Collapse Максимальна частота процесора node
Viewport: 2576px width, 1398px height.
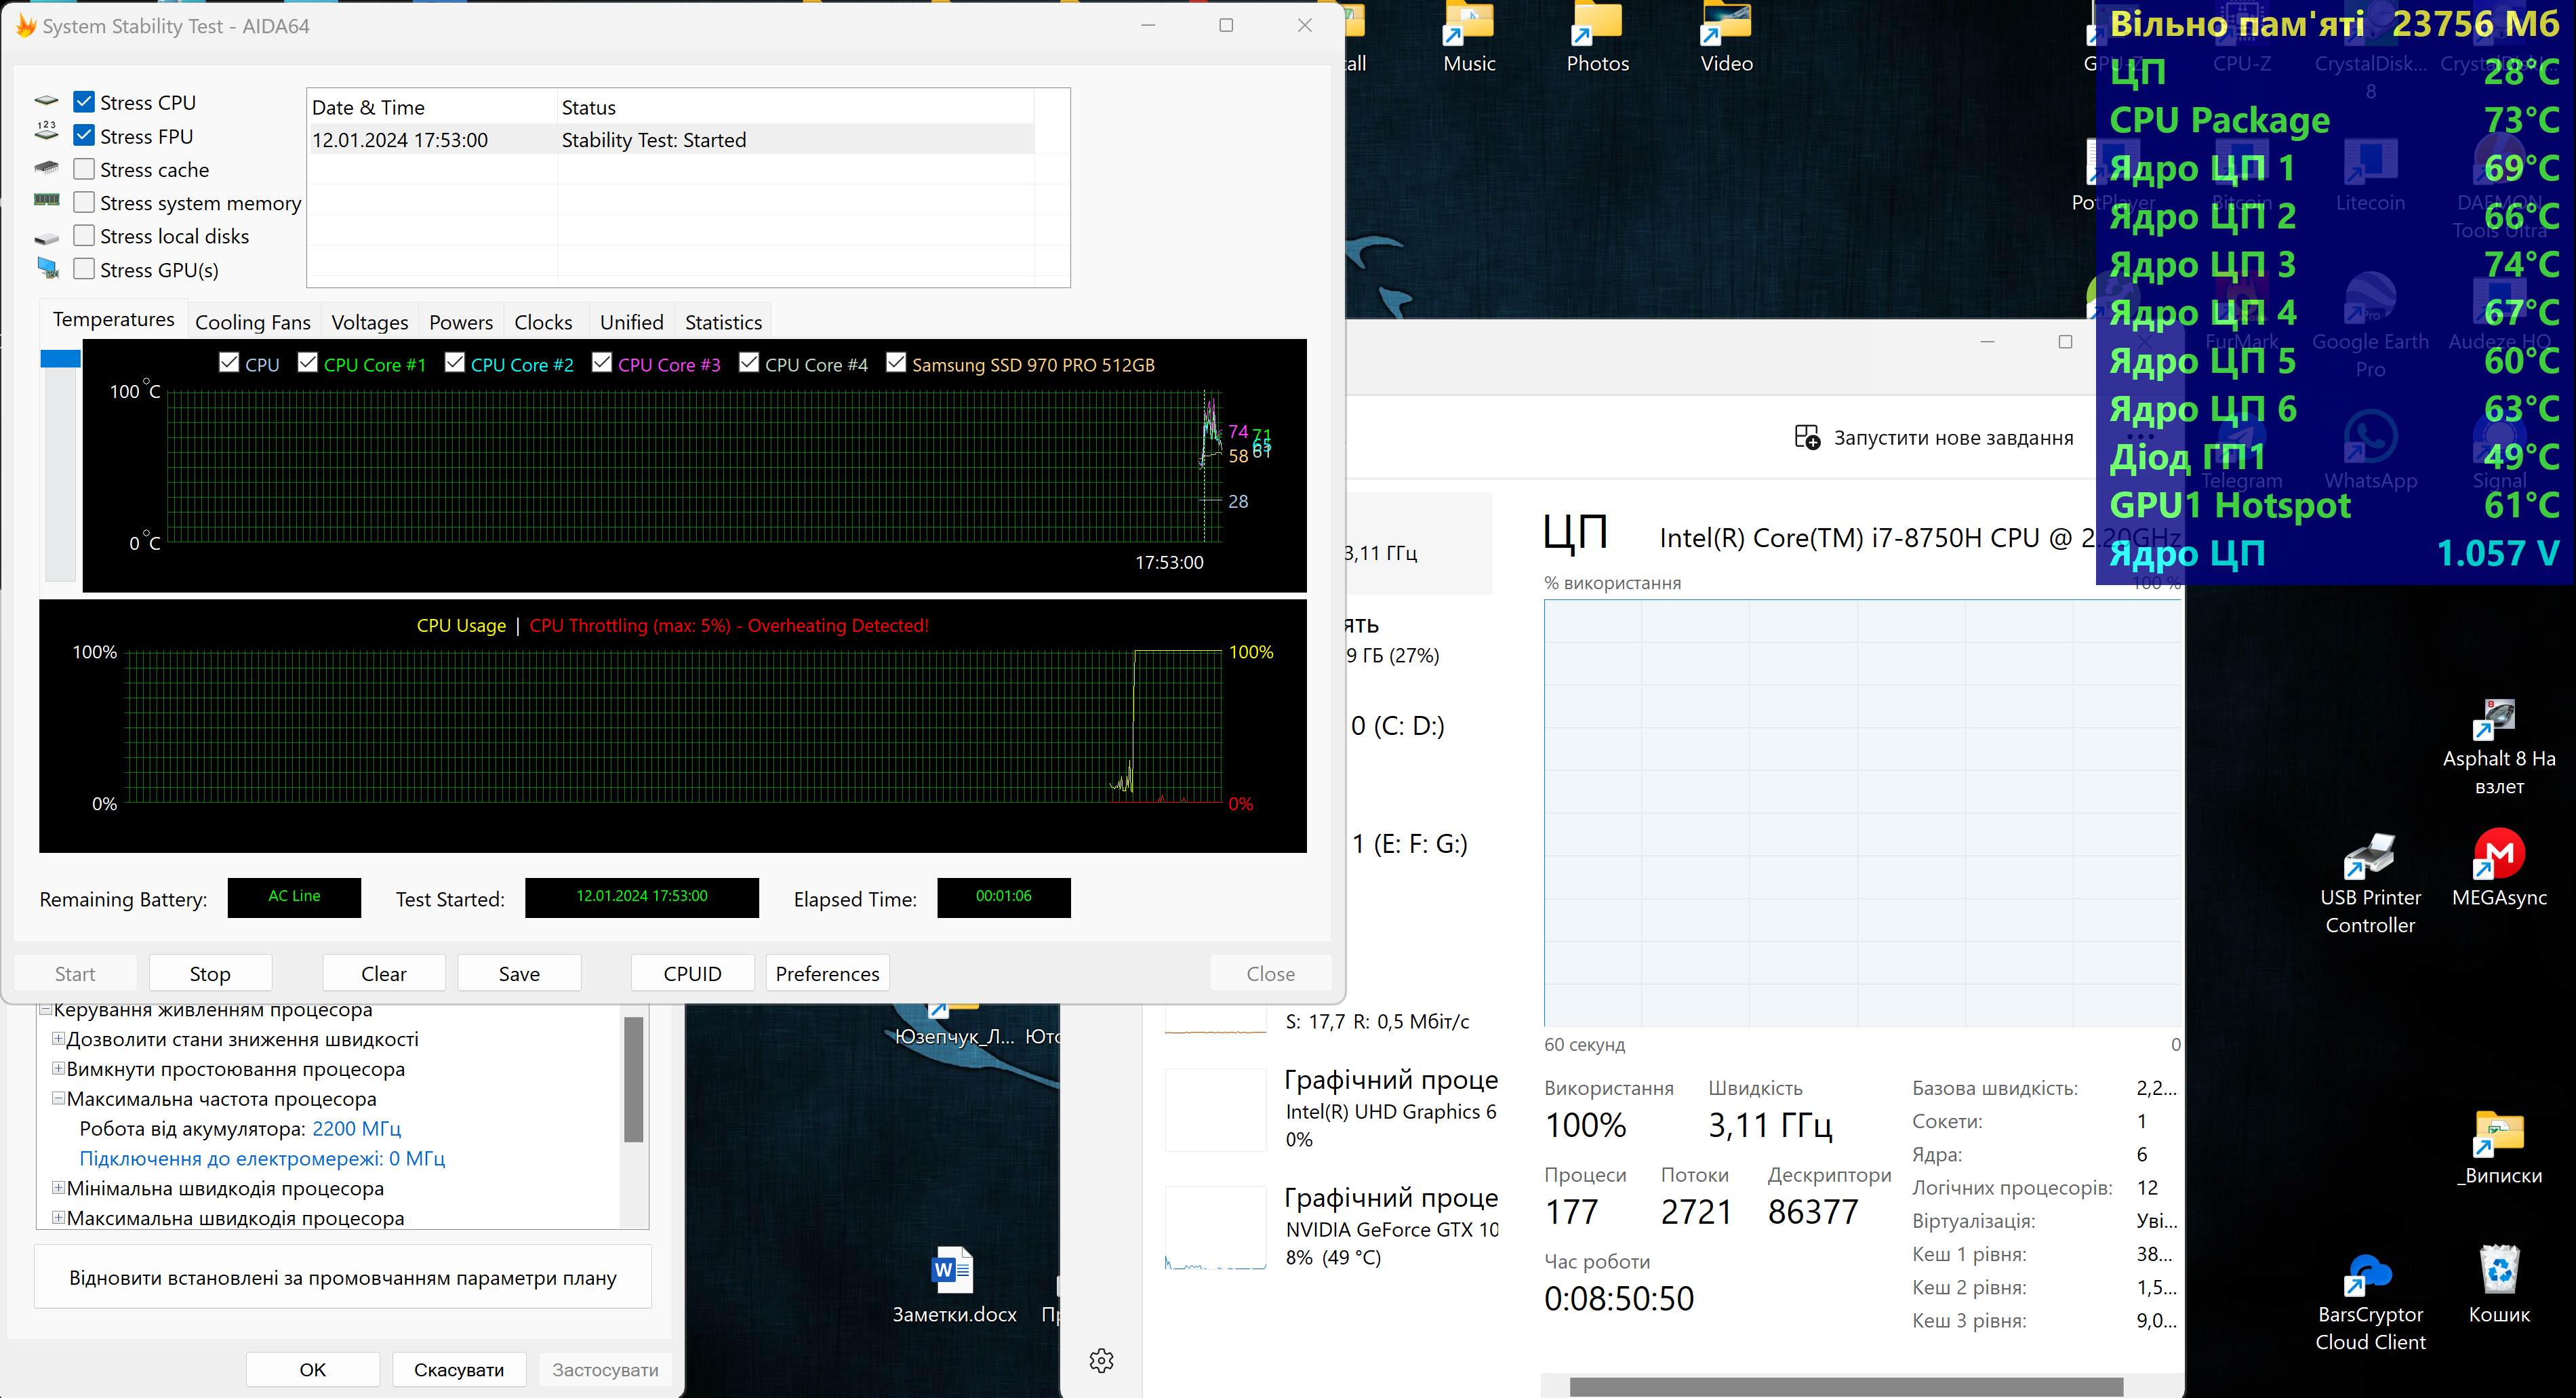pyautogui.click(x=58, y=1098)
